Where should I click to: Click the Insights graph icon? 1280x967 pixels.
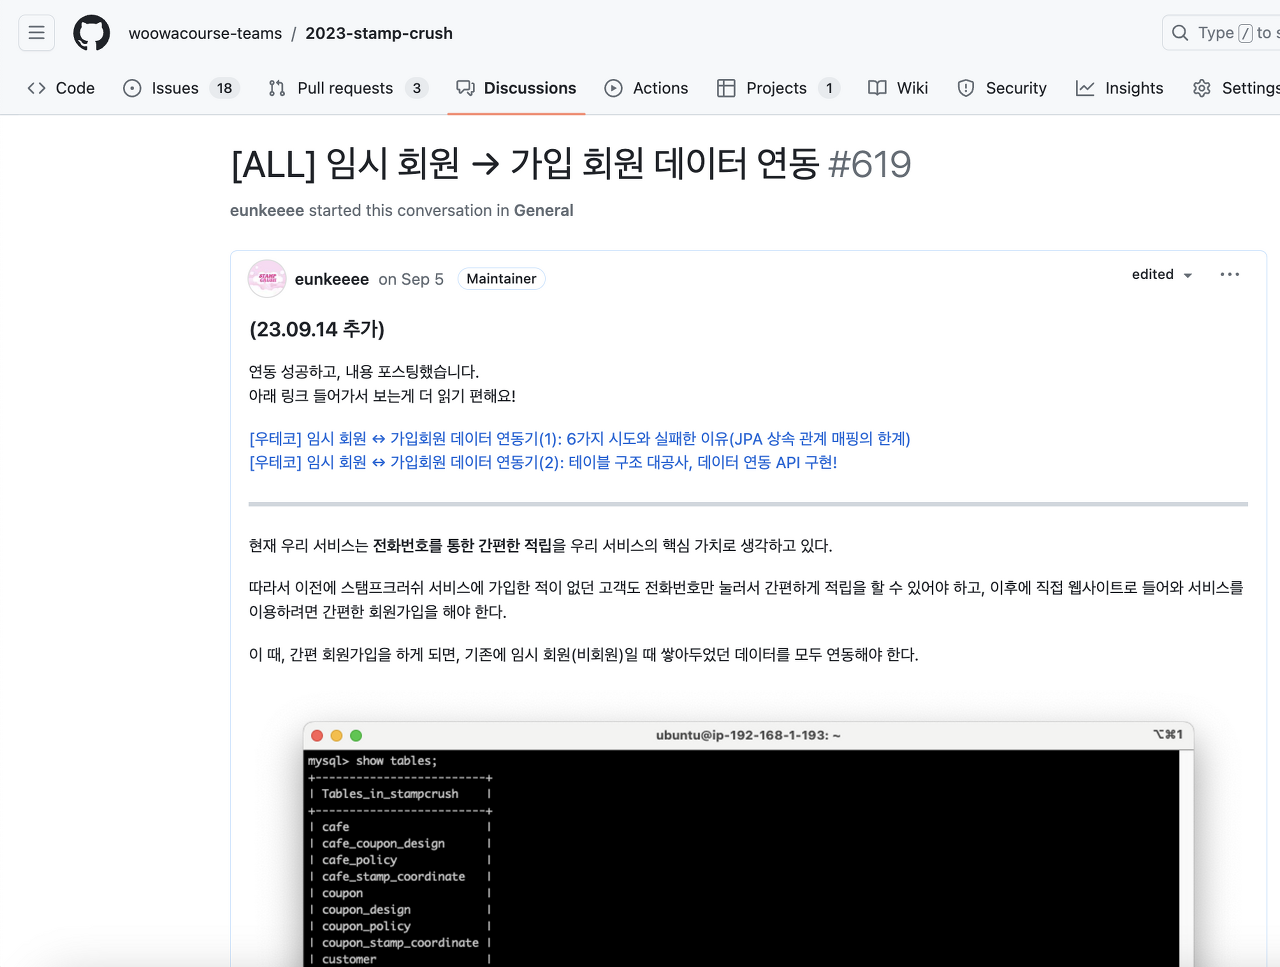[1085, 88]
